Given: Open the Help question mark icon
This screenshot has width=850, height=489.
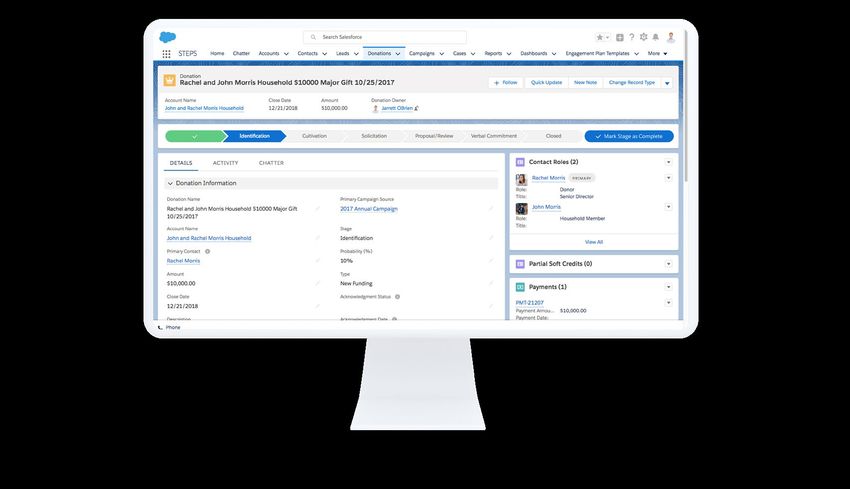Looking at the screenshot, I should pyautogui.click(x=632, y=37).
